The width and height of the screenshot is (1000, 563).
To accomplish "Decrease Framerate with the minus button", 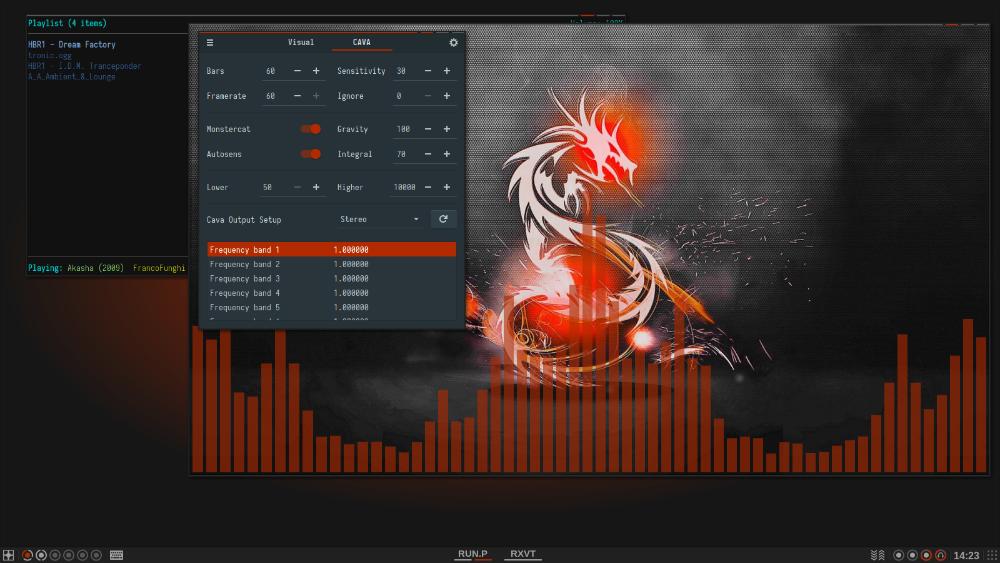I will 297,96.
